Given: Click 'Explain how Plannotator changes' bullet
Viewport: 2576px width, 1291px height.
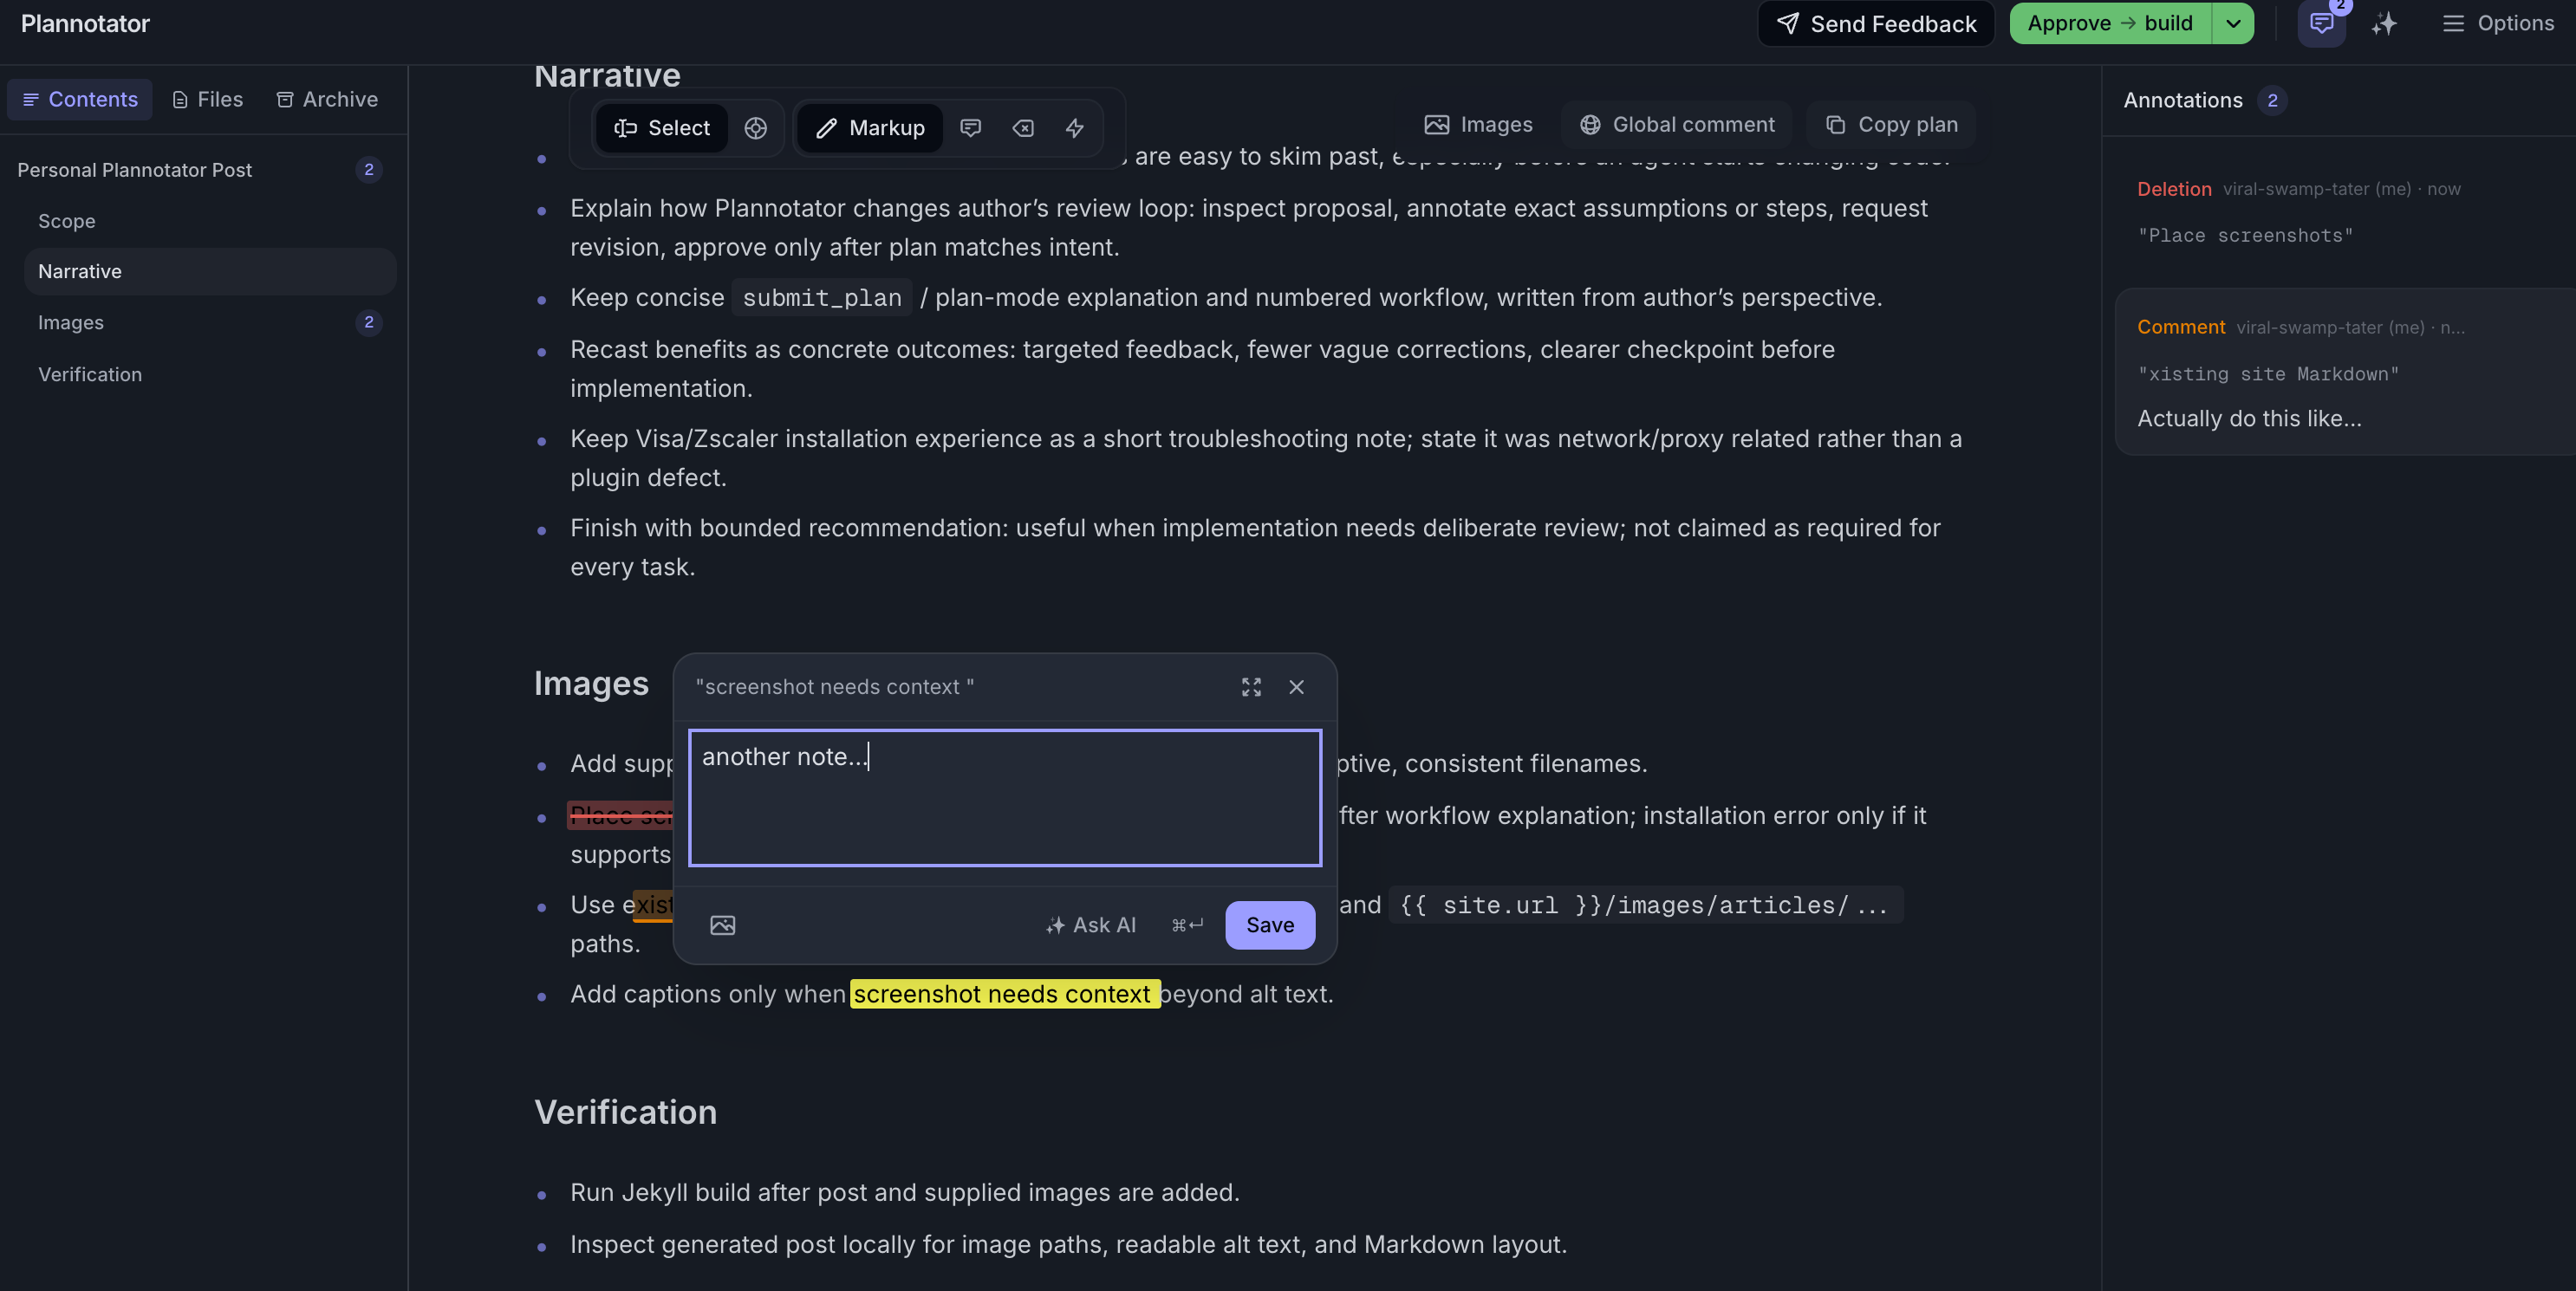Looking at the screenshot, I should [x=1249, y=228].
